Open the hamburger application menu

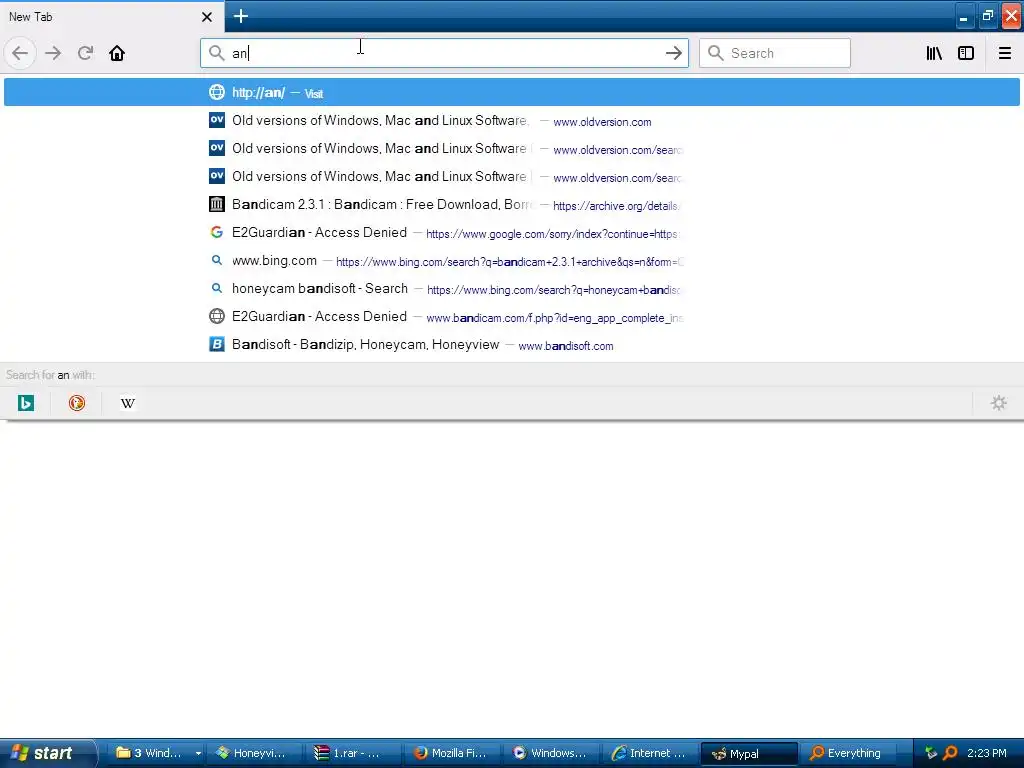1005,53
